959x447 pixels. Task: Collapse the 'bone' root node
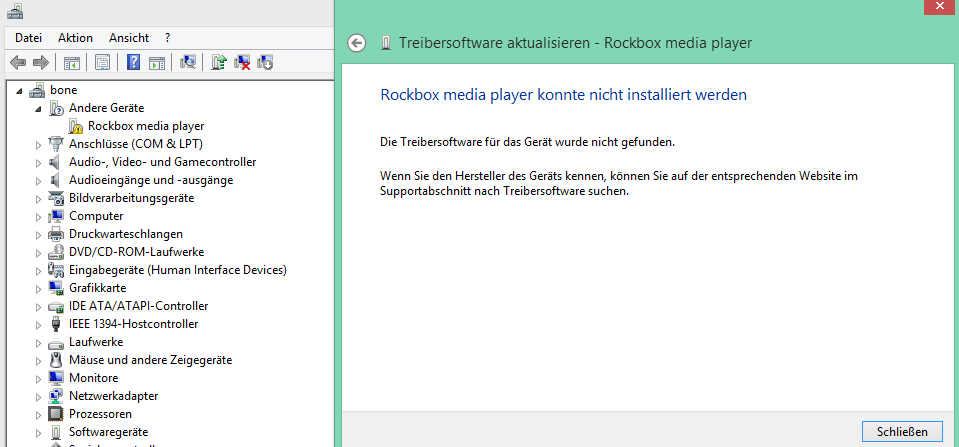[x=20, y=91]
